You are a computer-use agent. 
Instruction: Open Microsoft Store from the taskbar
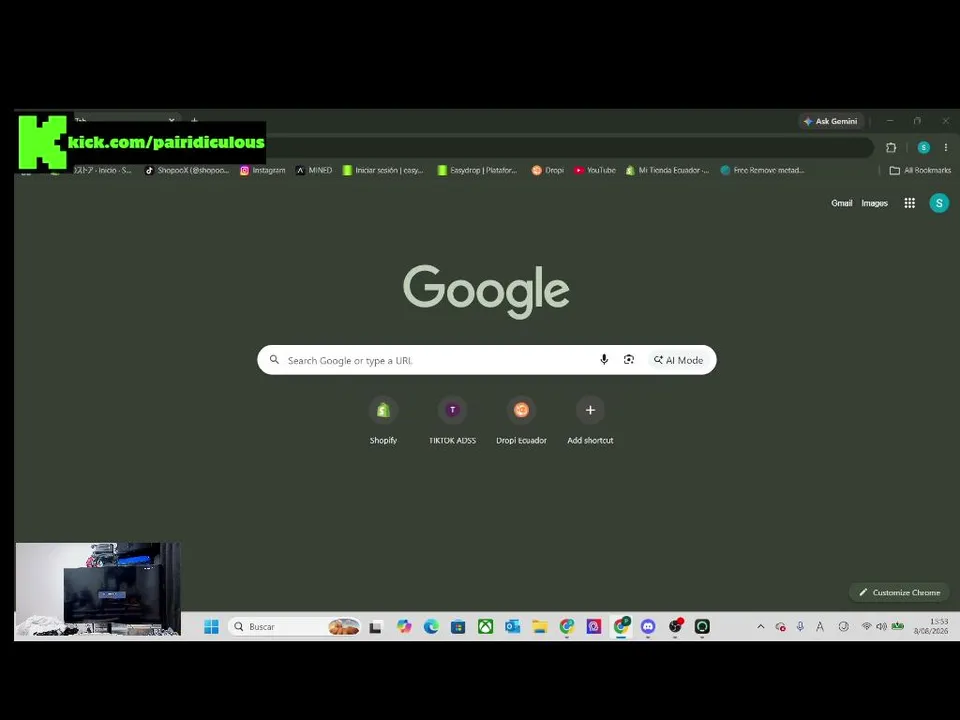[x=458, y=626]
